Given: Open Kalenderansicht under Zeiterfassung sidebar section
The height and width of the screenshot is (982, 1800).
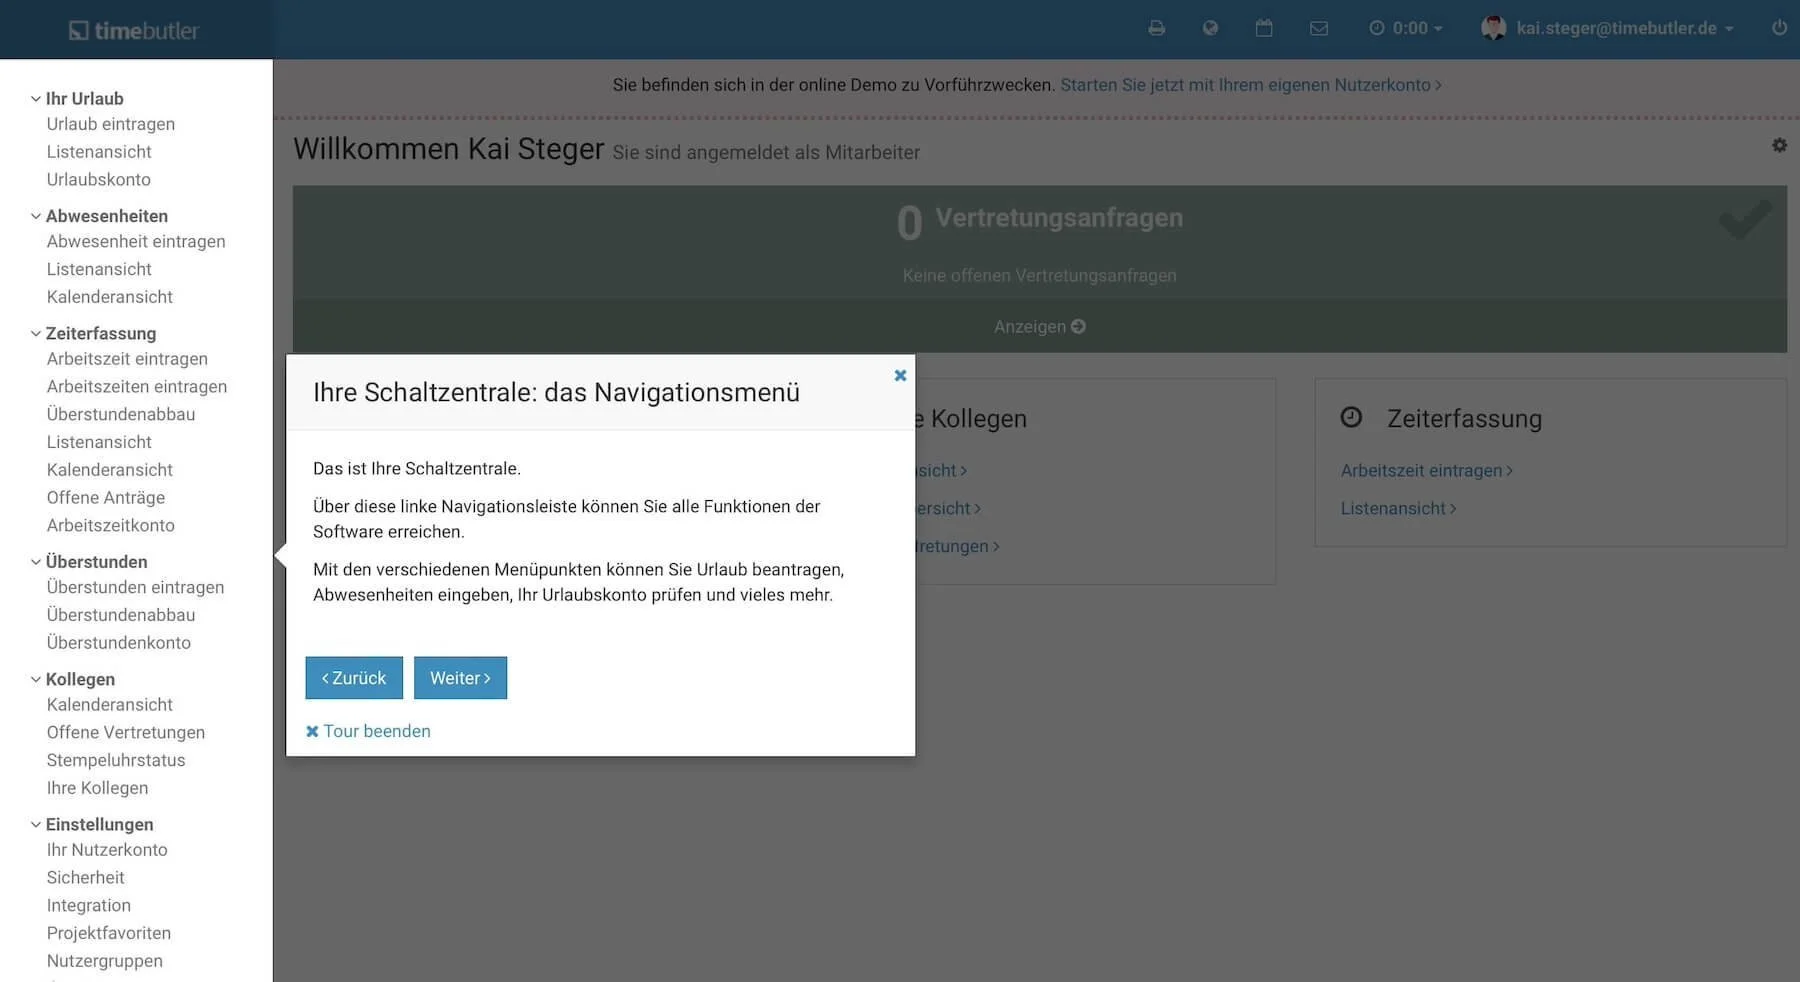Looking at the screenshot, I should 110,470.
